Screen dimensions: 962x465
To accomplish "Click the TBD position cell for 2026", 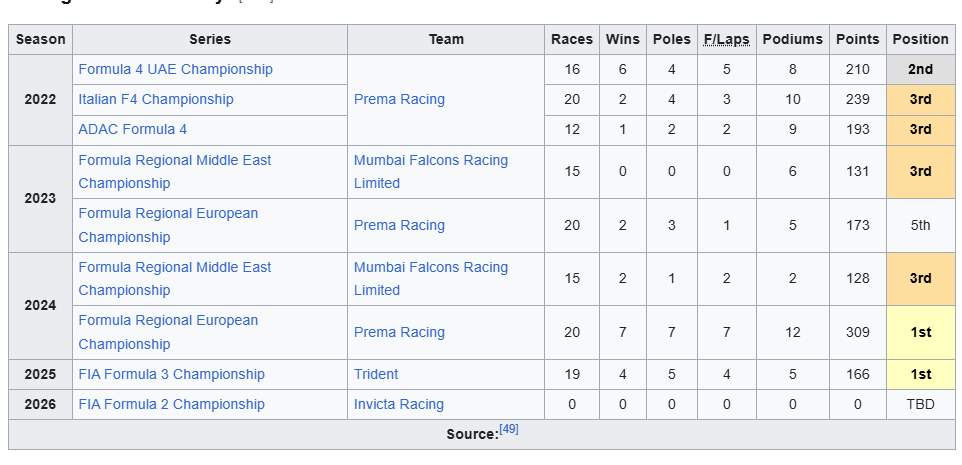I will tap(920, 404).
